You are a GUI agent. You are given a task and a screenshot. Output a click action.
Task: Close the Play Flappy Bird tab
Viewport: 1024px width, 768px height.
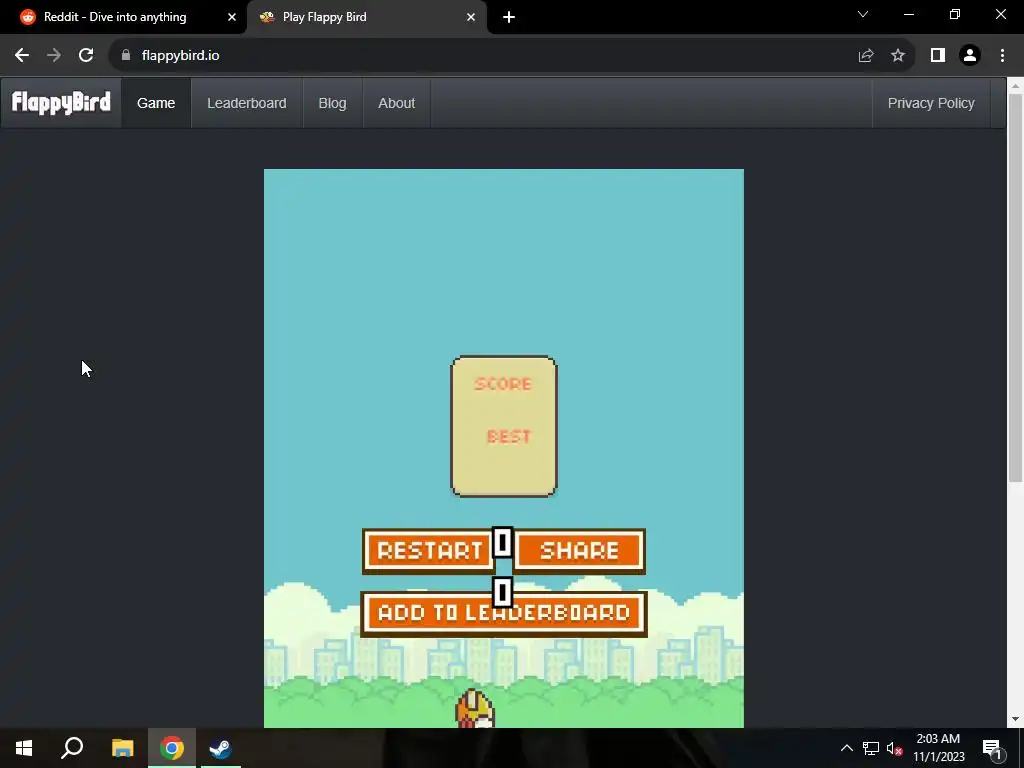tap(471, 17)
